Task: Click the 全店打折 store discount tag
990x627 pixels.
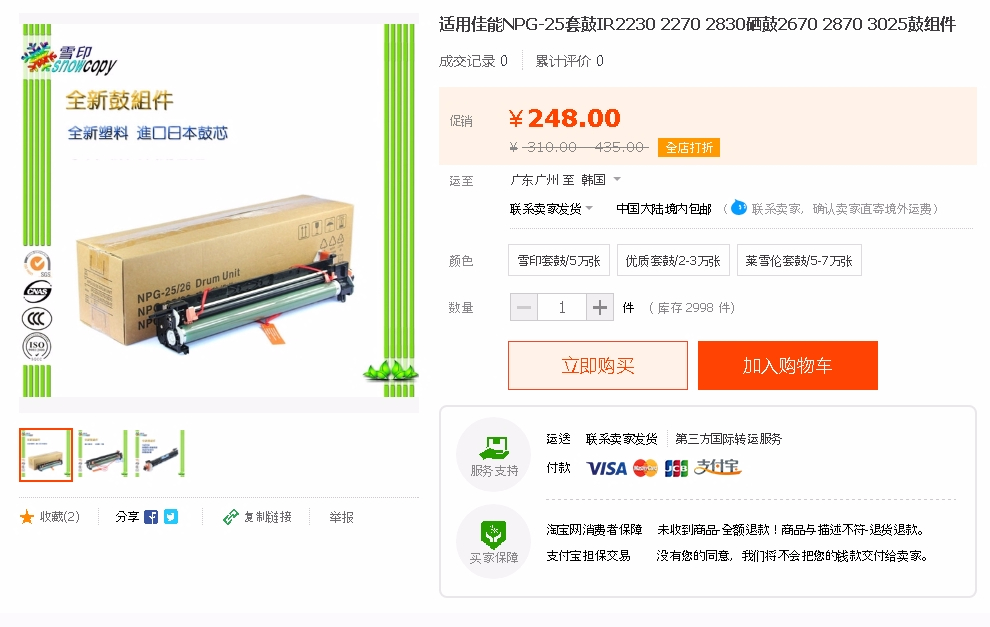Action: [689, 148]
